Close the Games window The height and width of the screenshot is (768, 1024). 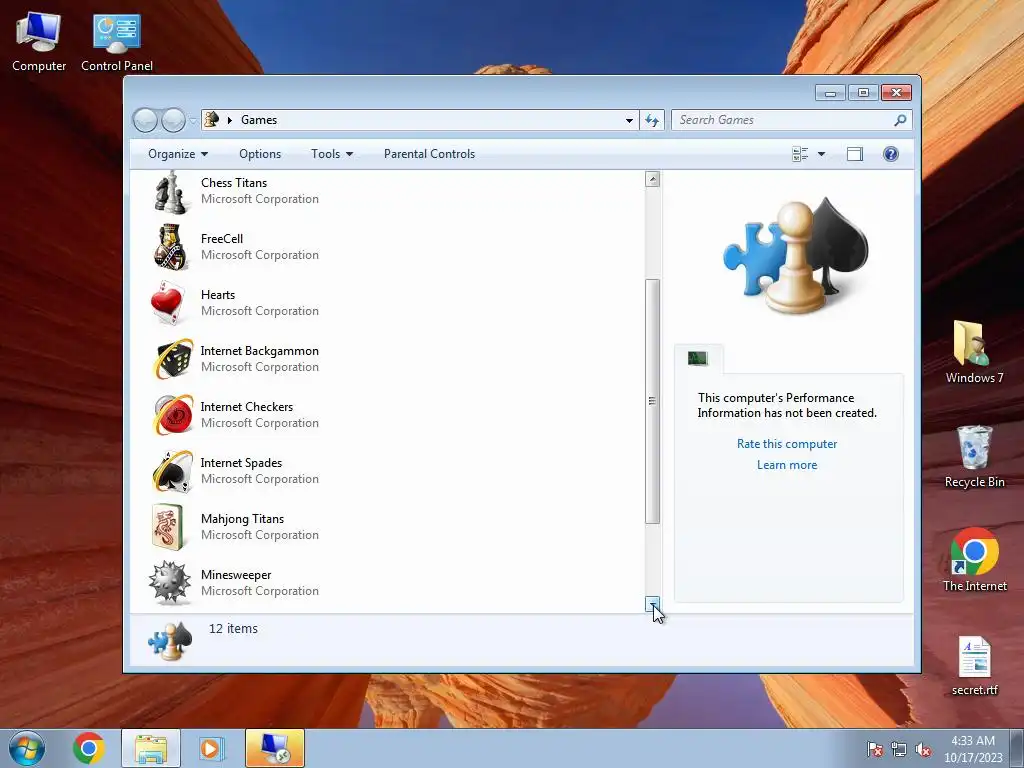click(x=896, y=93)
